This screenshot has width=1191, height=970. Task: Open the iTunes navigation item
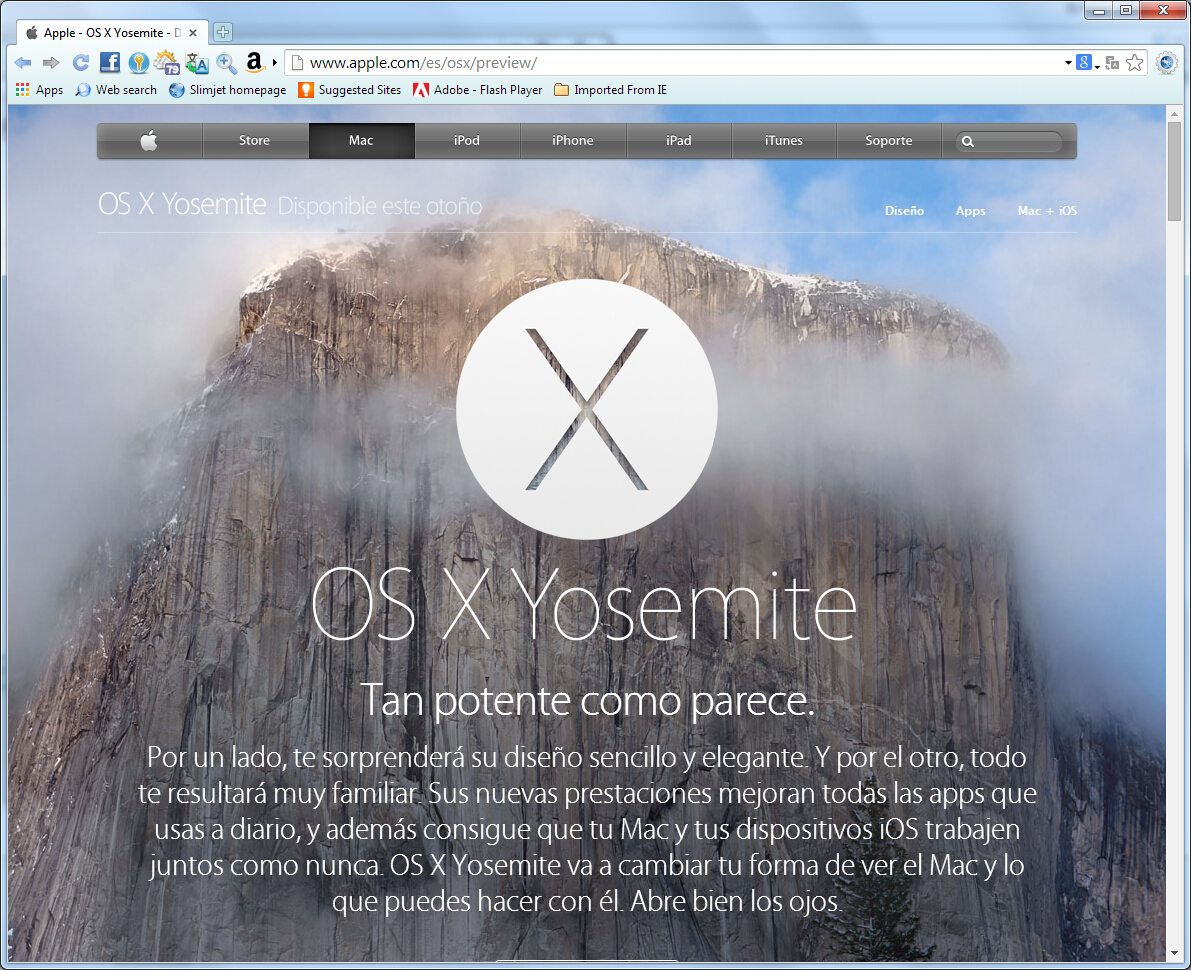click(784, 141)
